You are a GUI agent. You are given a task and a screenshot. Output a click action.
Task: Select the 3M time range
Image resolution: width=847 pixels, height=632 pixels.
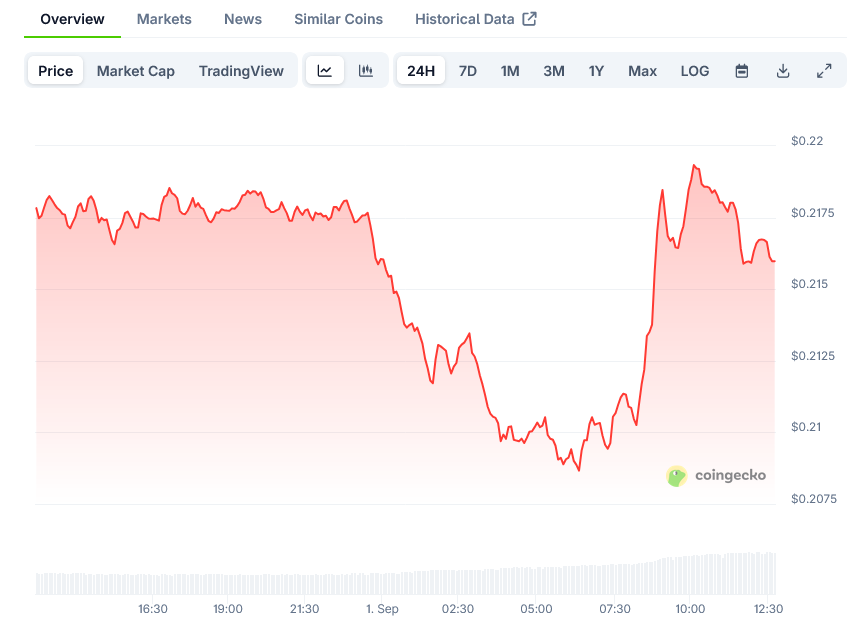pos(554,71)
